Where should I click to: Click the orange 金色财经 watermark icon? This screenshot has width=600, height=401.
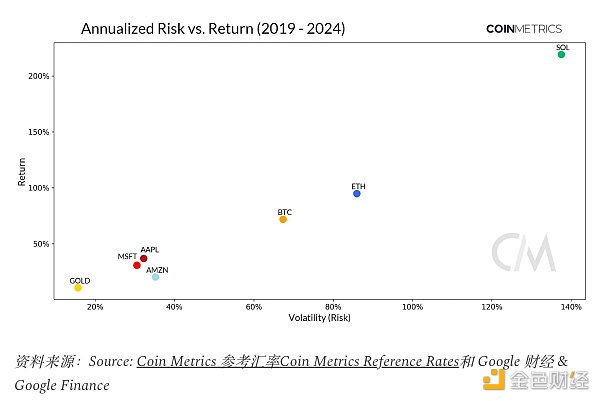click(495, 378)
